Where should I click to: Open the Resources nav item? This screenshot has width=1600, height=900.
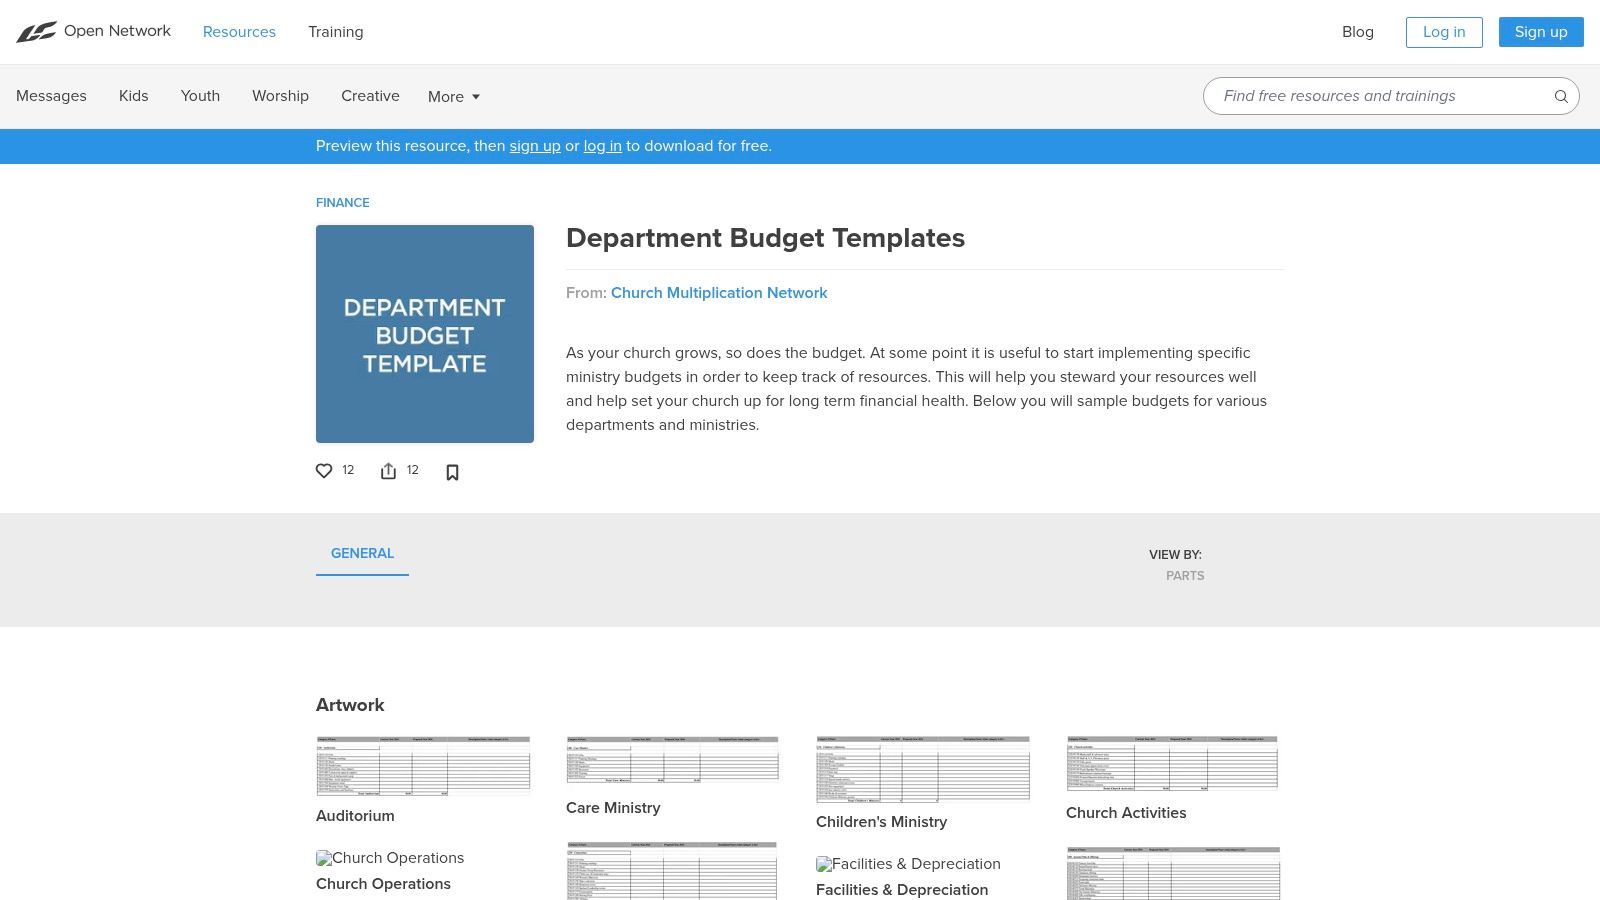coord(239,32)
